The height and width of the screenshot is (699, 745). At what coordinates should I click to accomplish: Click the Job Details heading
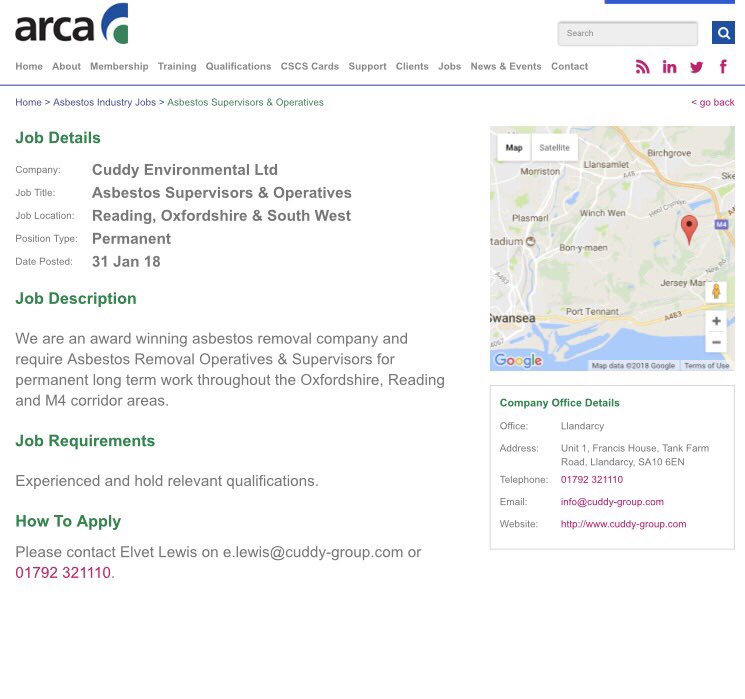click(x=58, y=138)
